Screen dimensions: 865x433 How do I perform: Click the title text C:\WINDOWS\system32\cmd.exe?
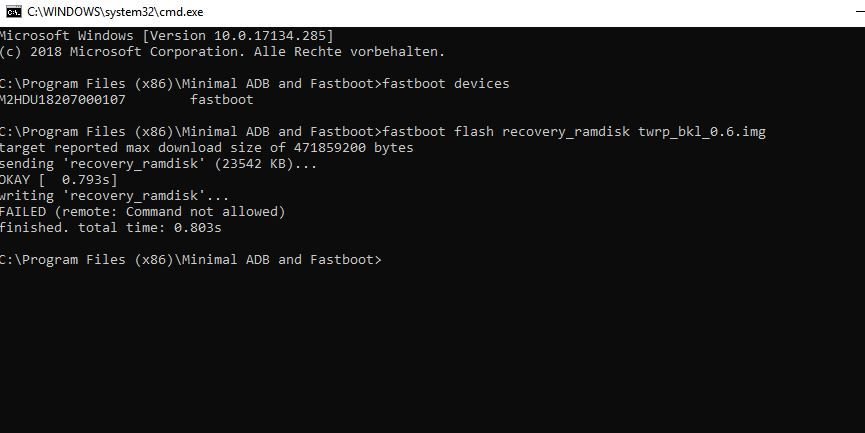(x=115, y=12)
